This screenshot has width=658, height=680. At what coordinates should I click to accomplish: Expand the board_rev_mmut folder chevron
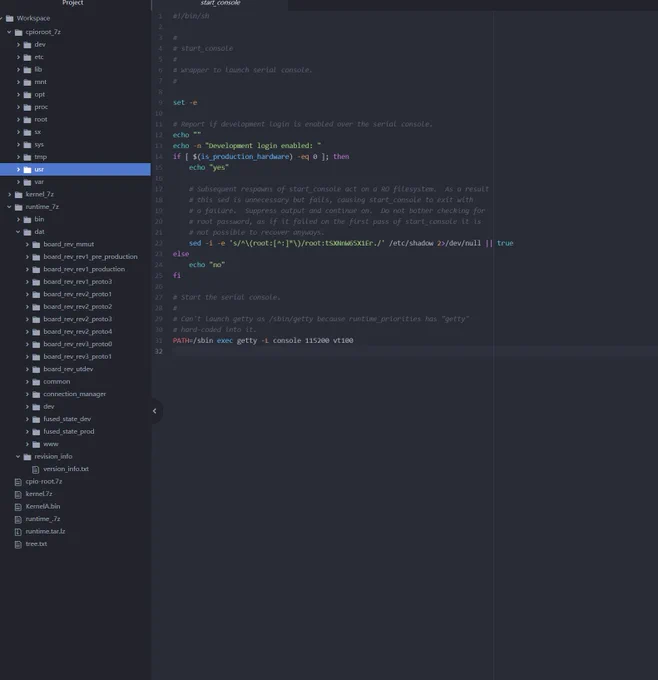(x=27, y=244)
